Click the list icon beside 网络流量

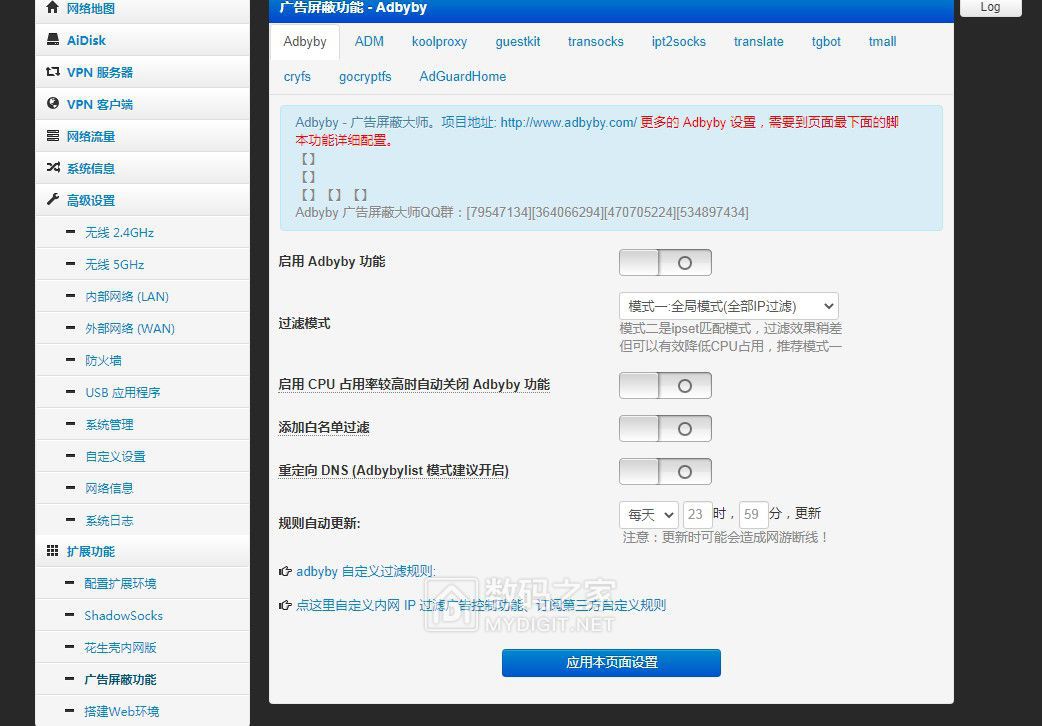point(52,136)
